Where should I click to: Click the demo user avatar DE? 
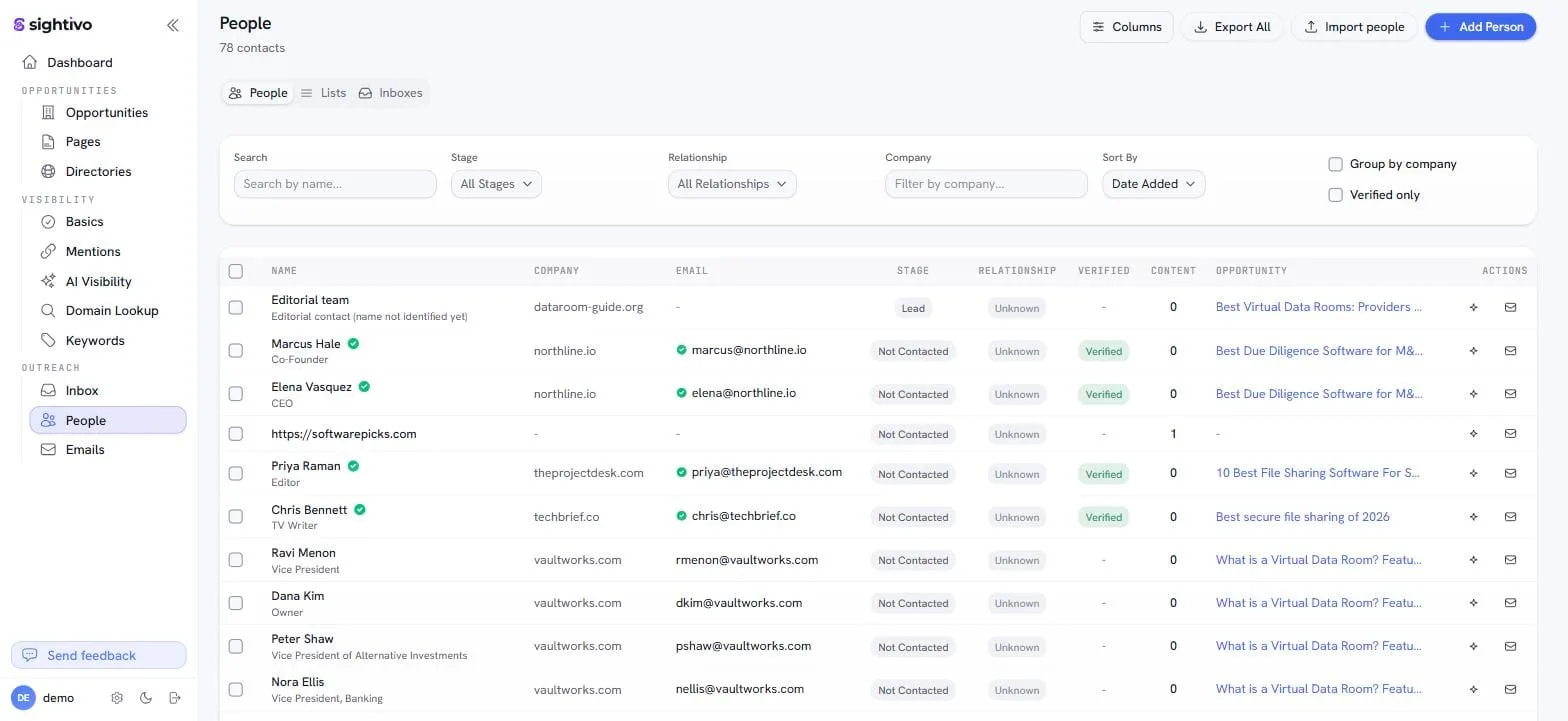pos(23,698)
